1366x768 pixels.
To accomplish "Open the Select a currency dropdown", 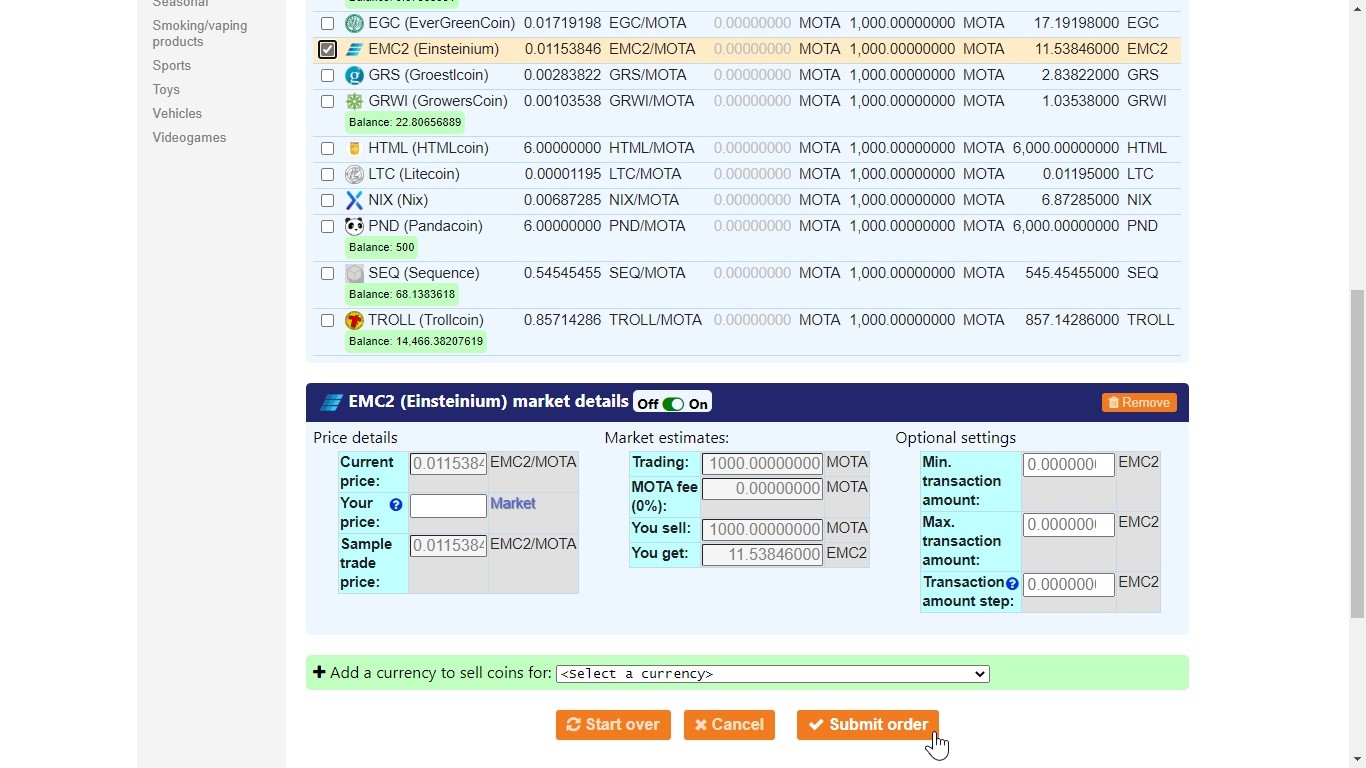I will pyautogui.click(x=772, y=674).
